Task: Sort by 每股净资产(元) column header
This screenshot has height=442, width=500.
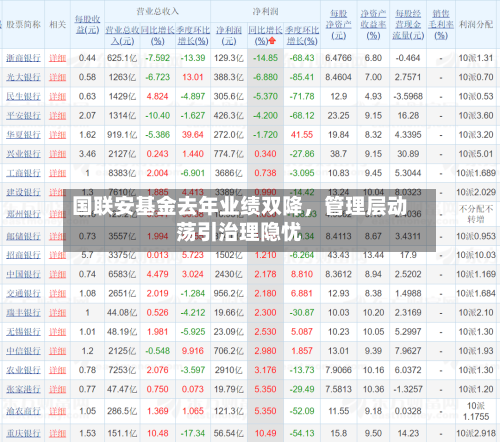Action: [x=339, y=24]
